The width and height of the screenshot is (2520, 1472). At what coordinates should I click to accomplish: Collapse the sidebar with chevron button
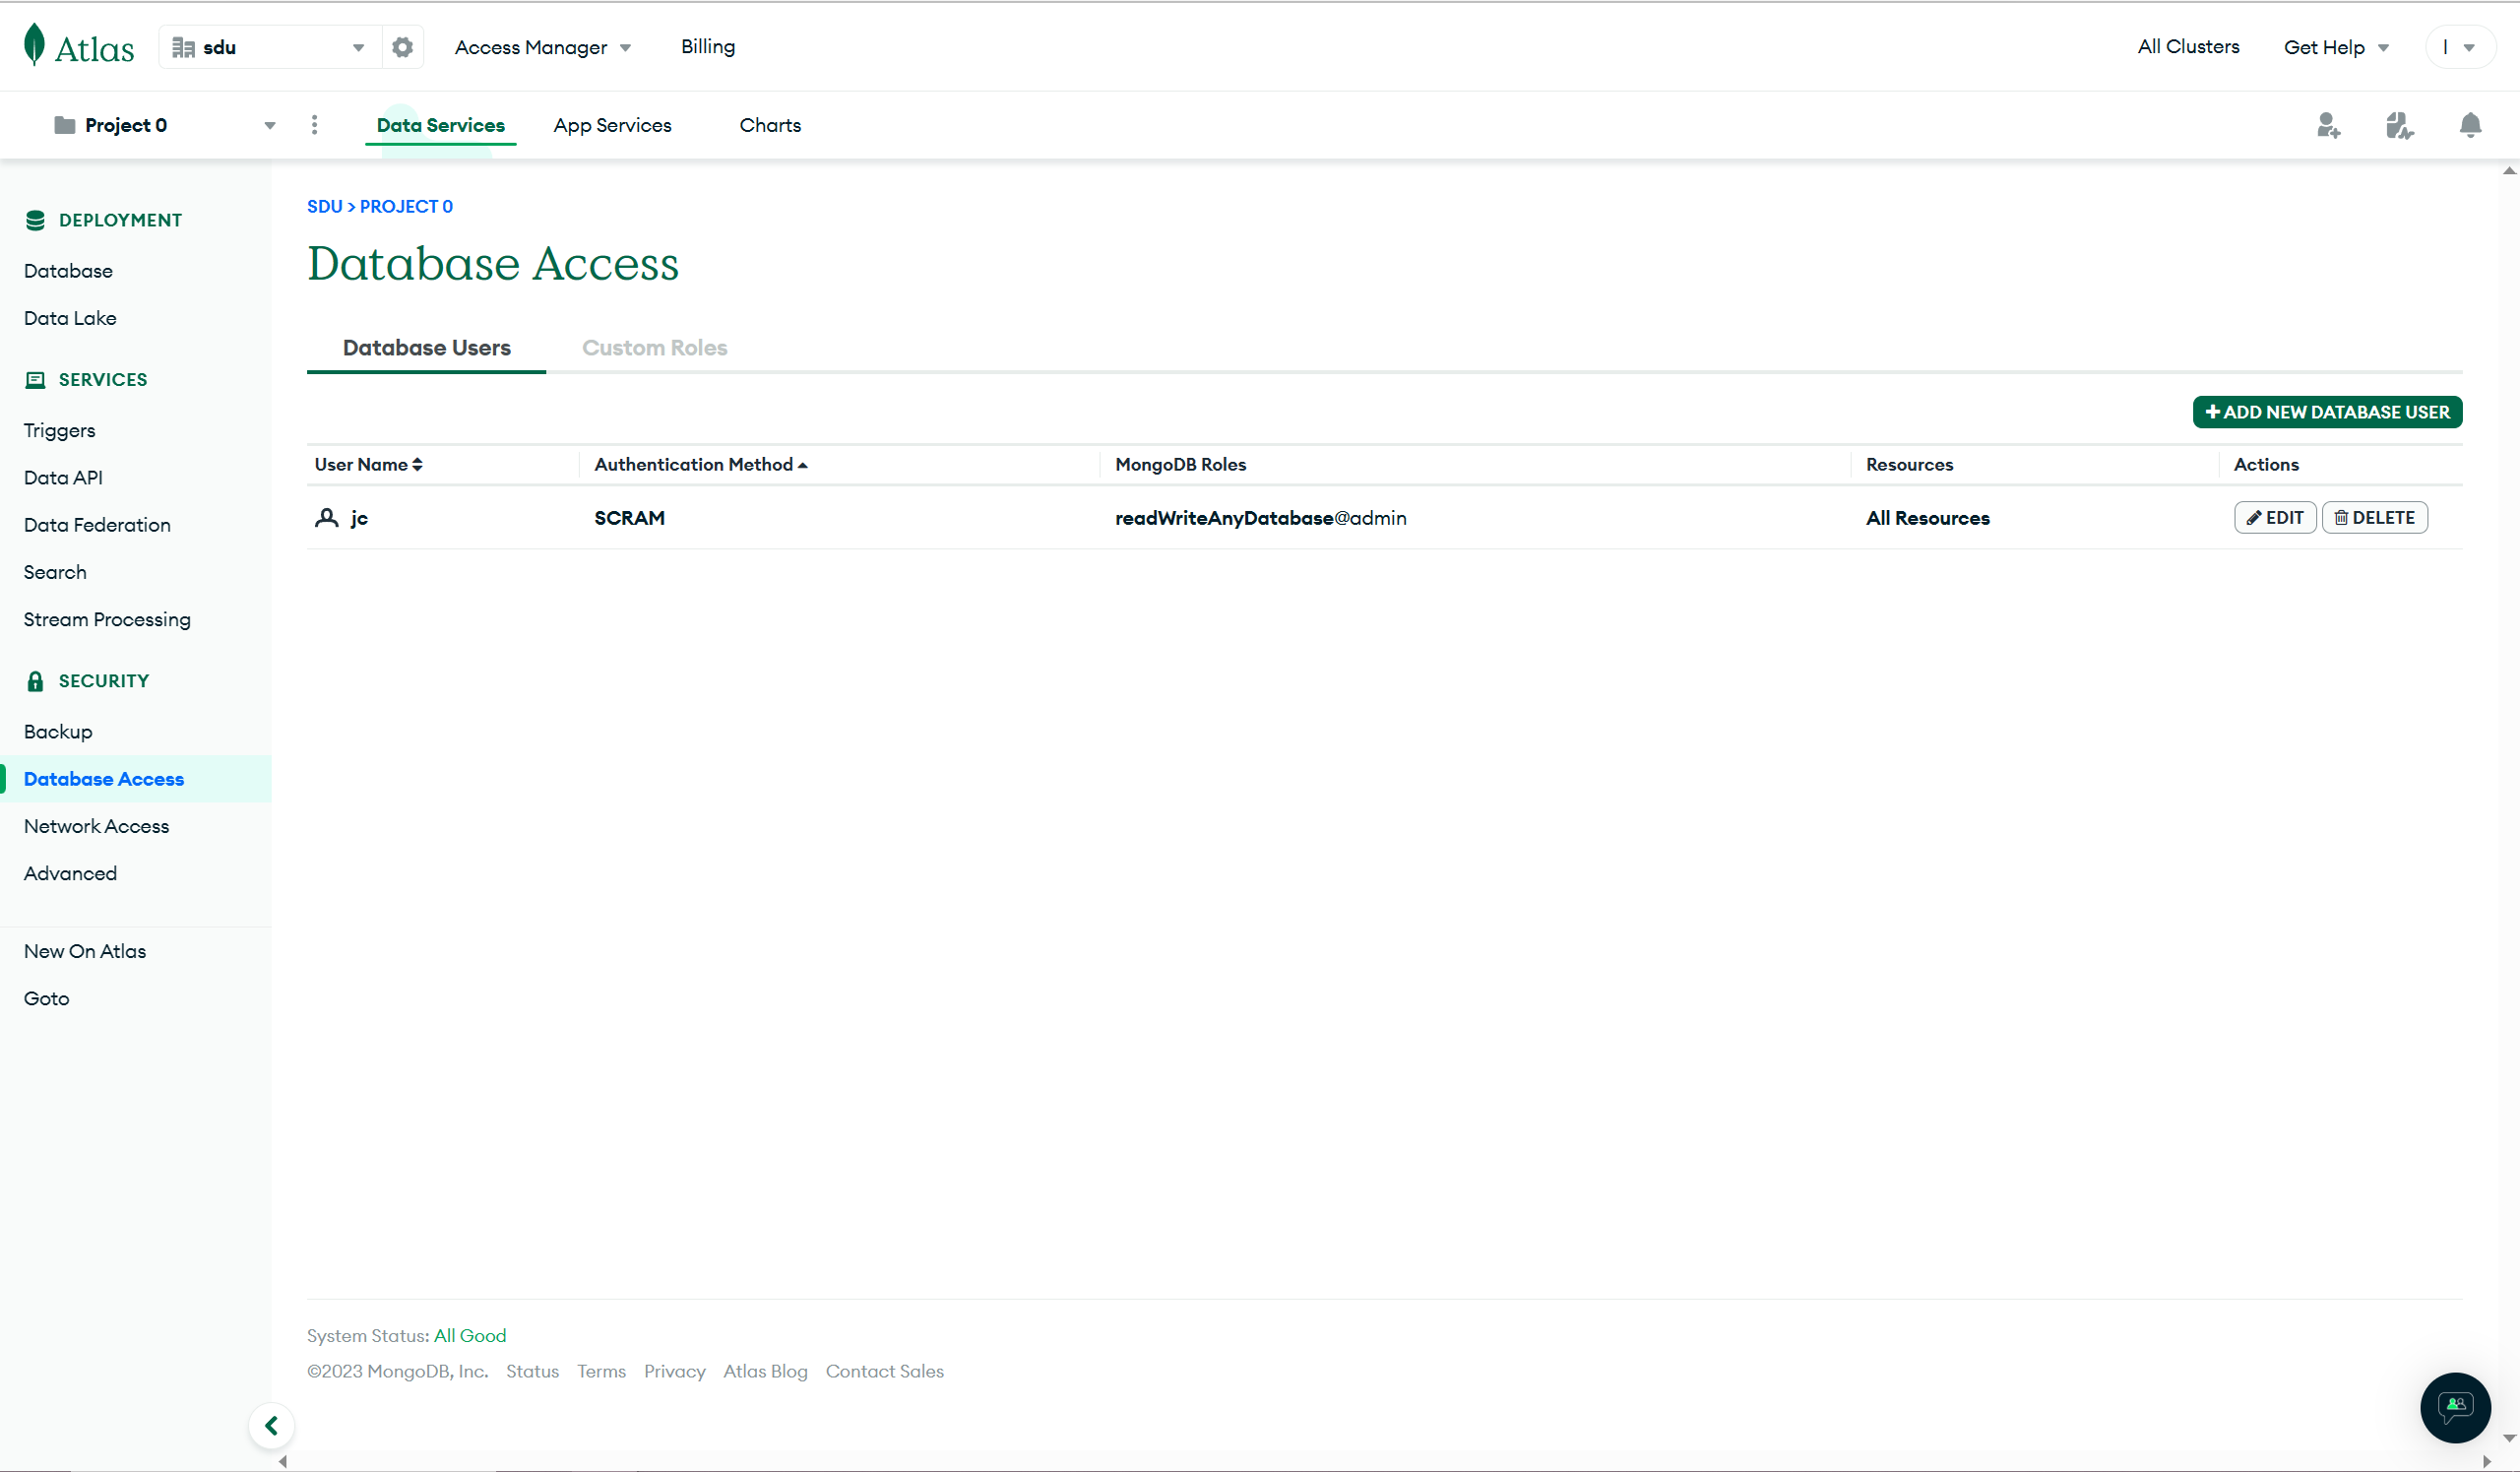271,1425
